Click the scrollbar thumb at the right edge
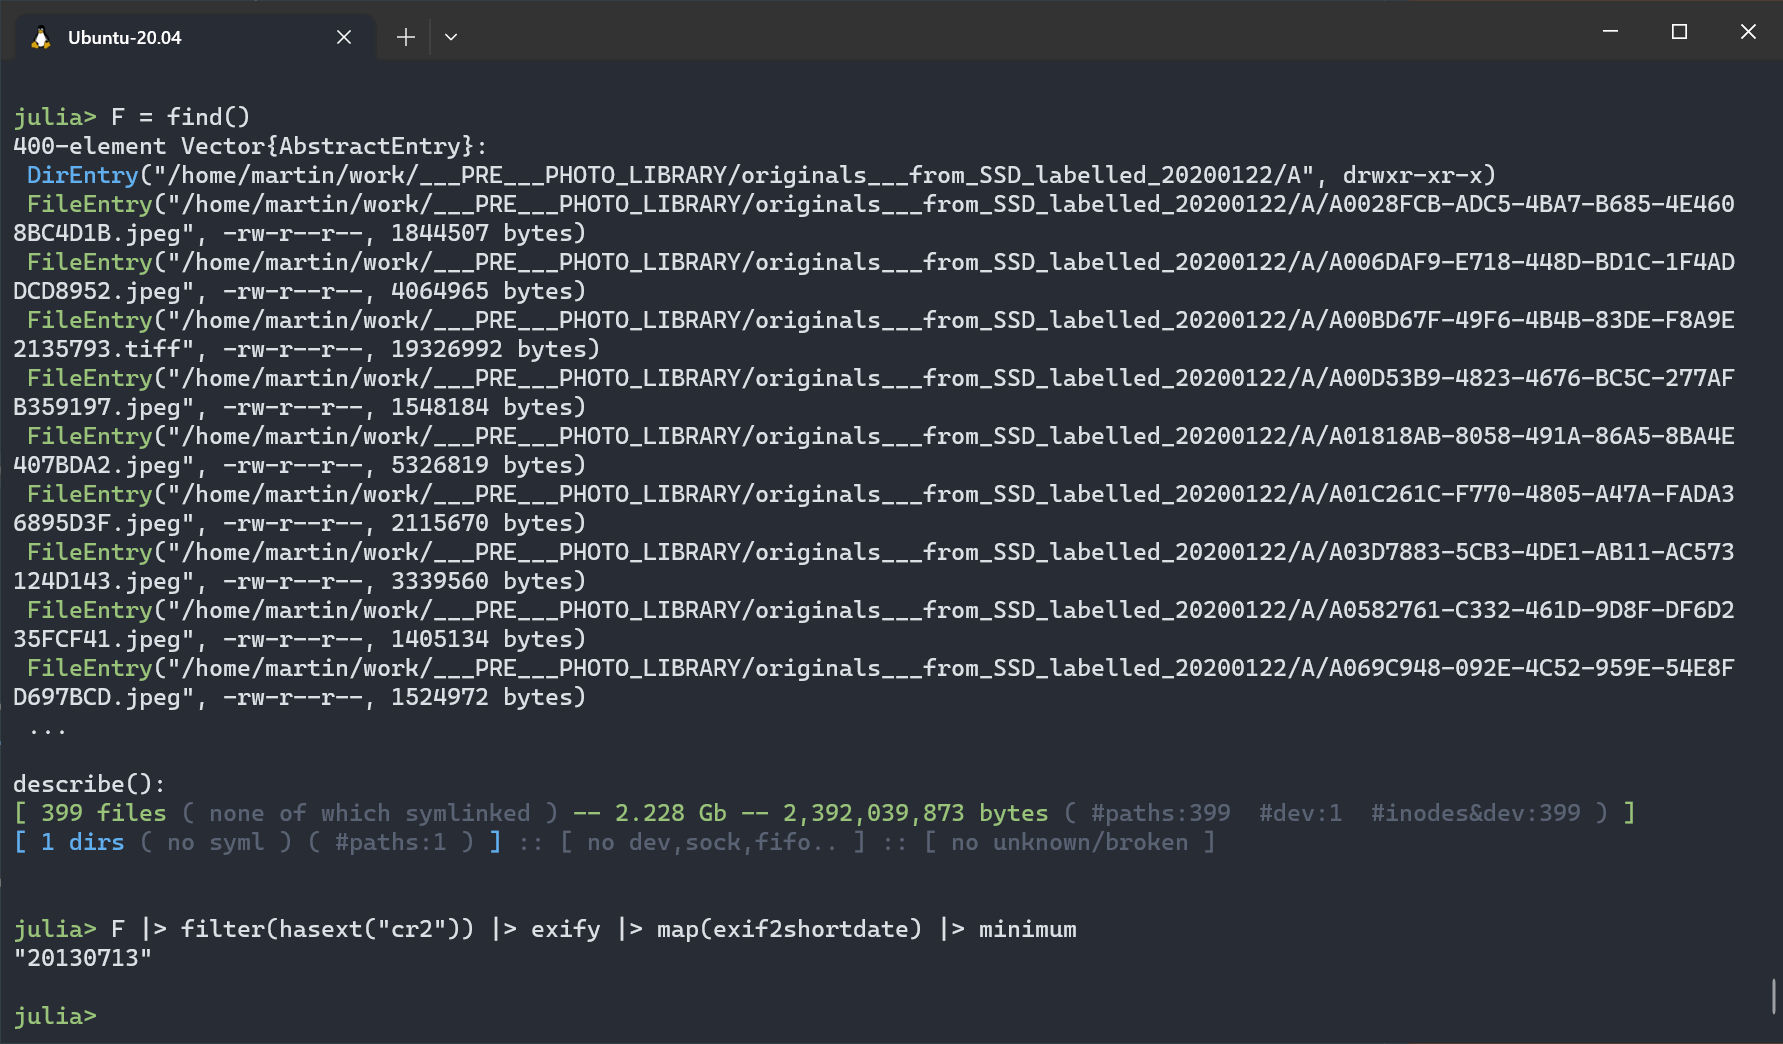The width and height of the screenshot is (1783, 1044). pyautogui.click(x=1774, y=996)
